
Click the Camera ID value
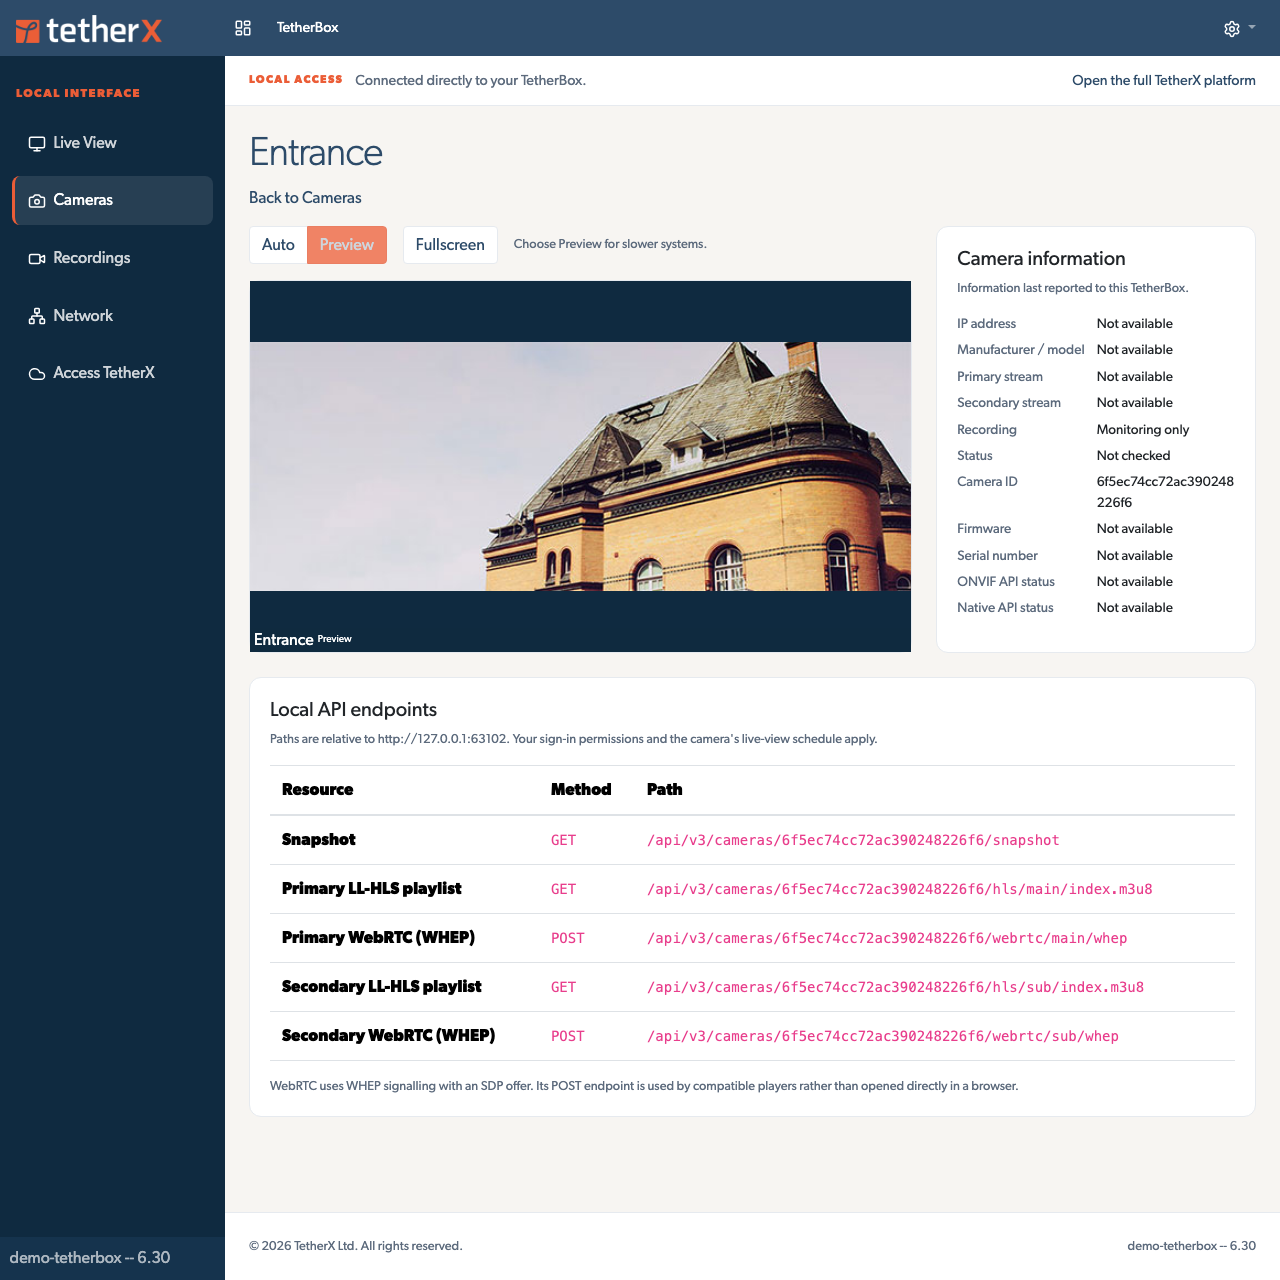tap(1165, 492)
